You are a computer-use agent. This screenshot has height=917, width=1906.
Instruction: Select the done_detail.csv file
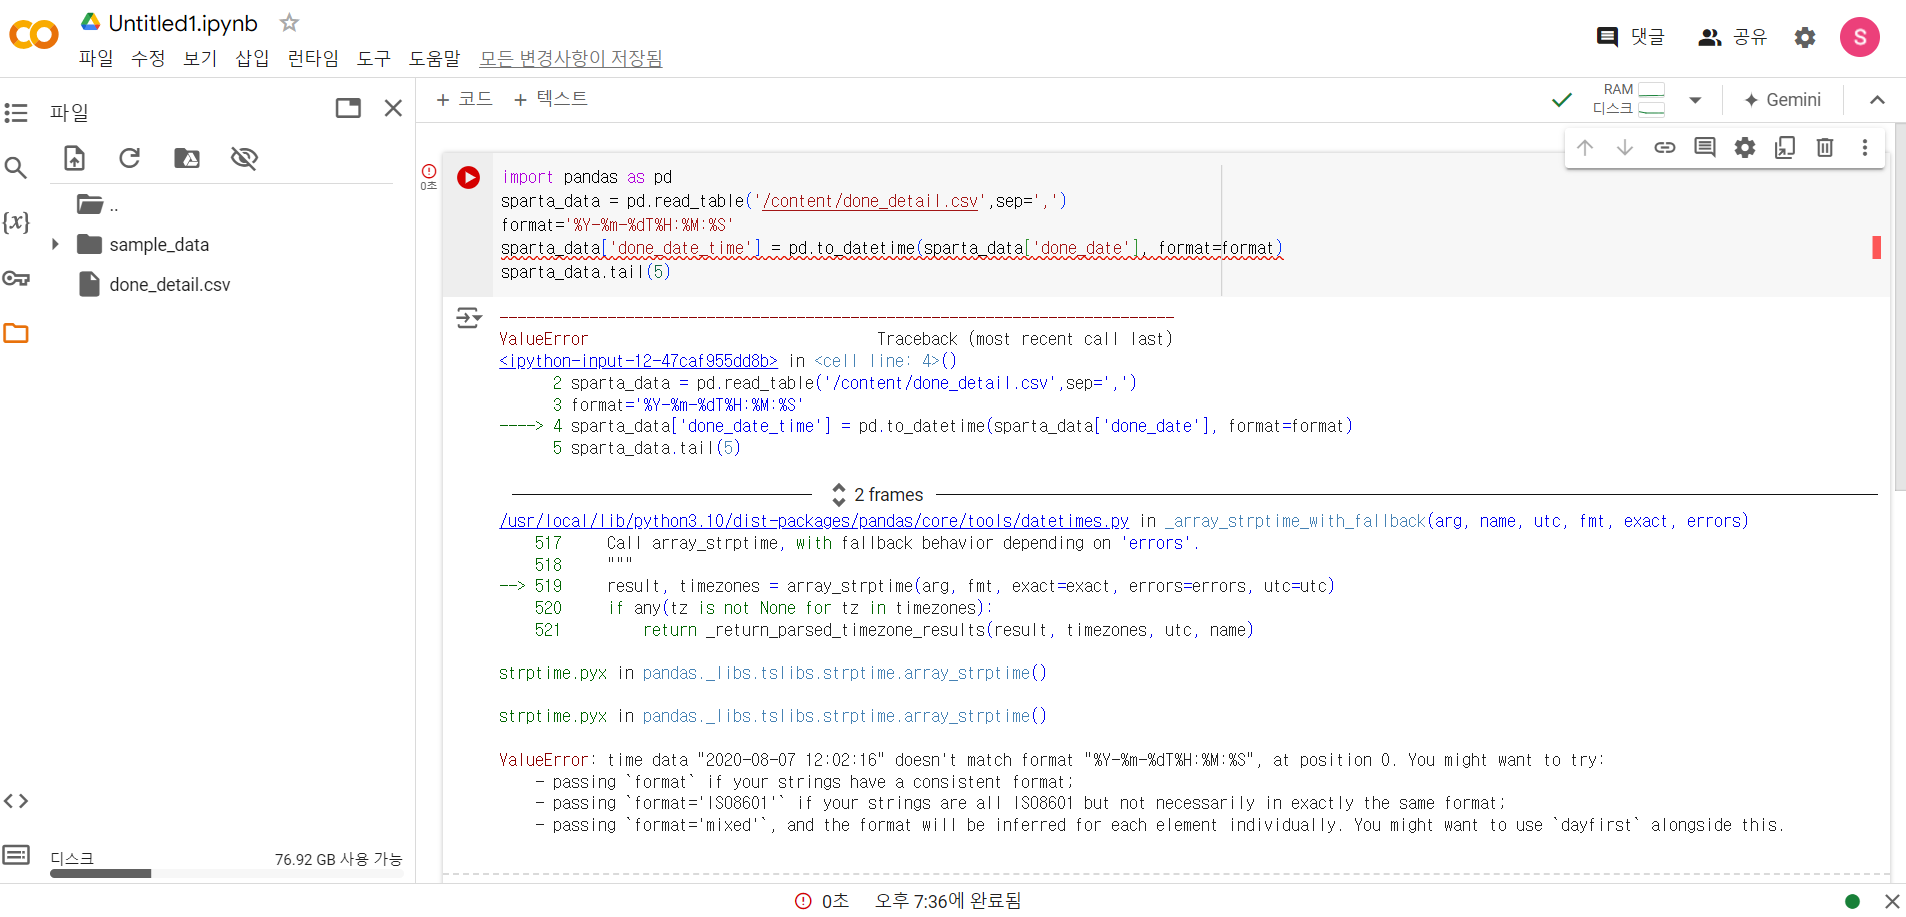pos(170,285)
